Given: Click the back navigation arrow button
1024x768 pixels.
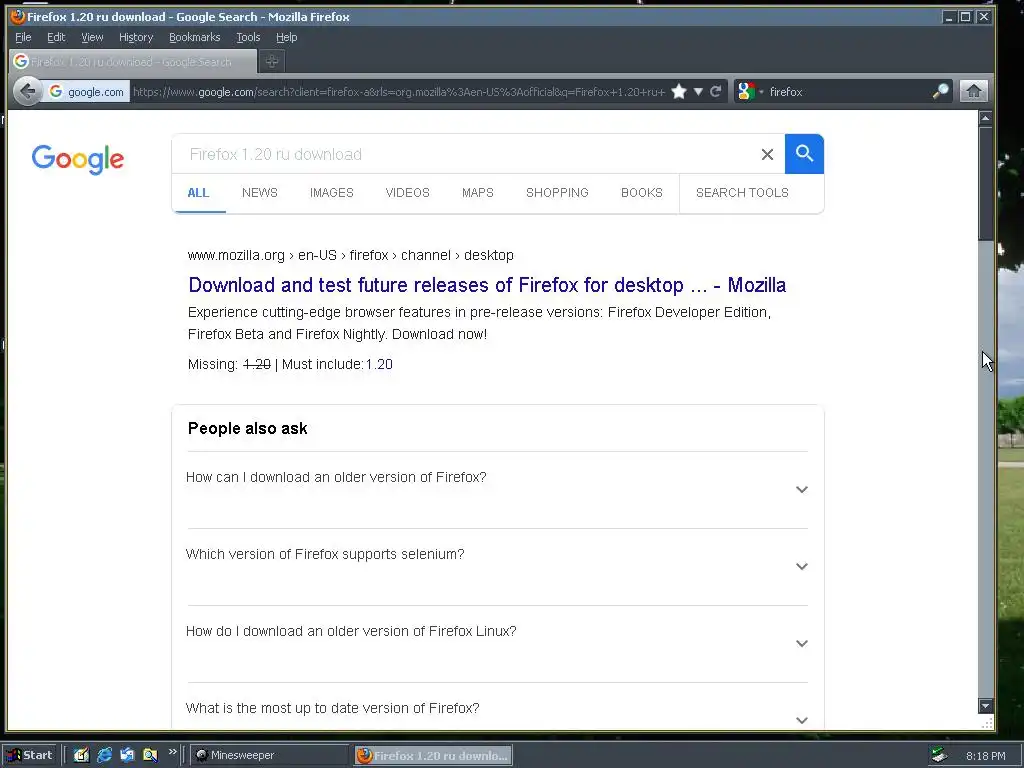Looking at the screenshot, I should 27,91.
